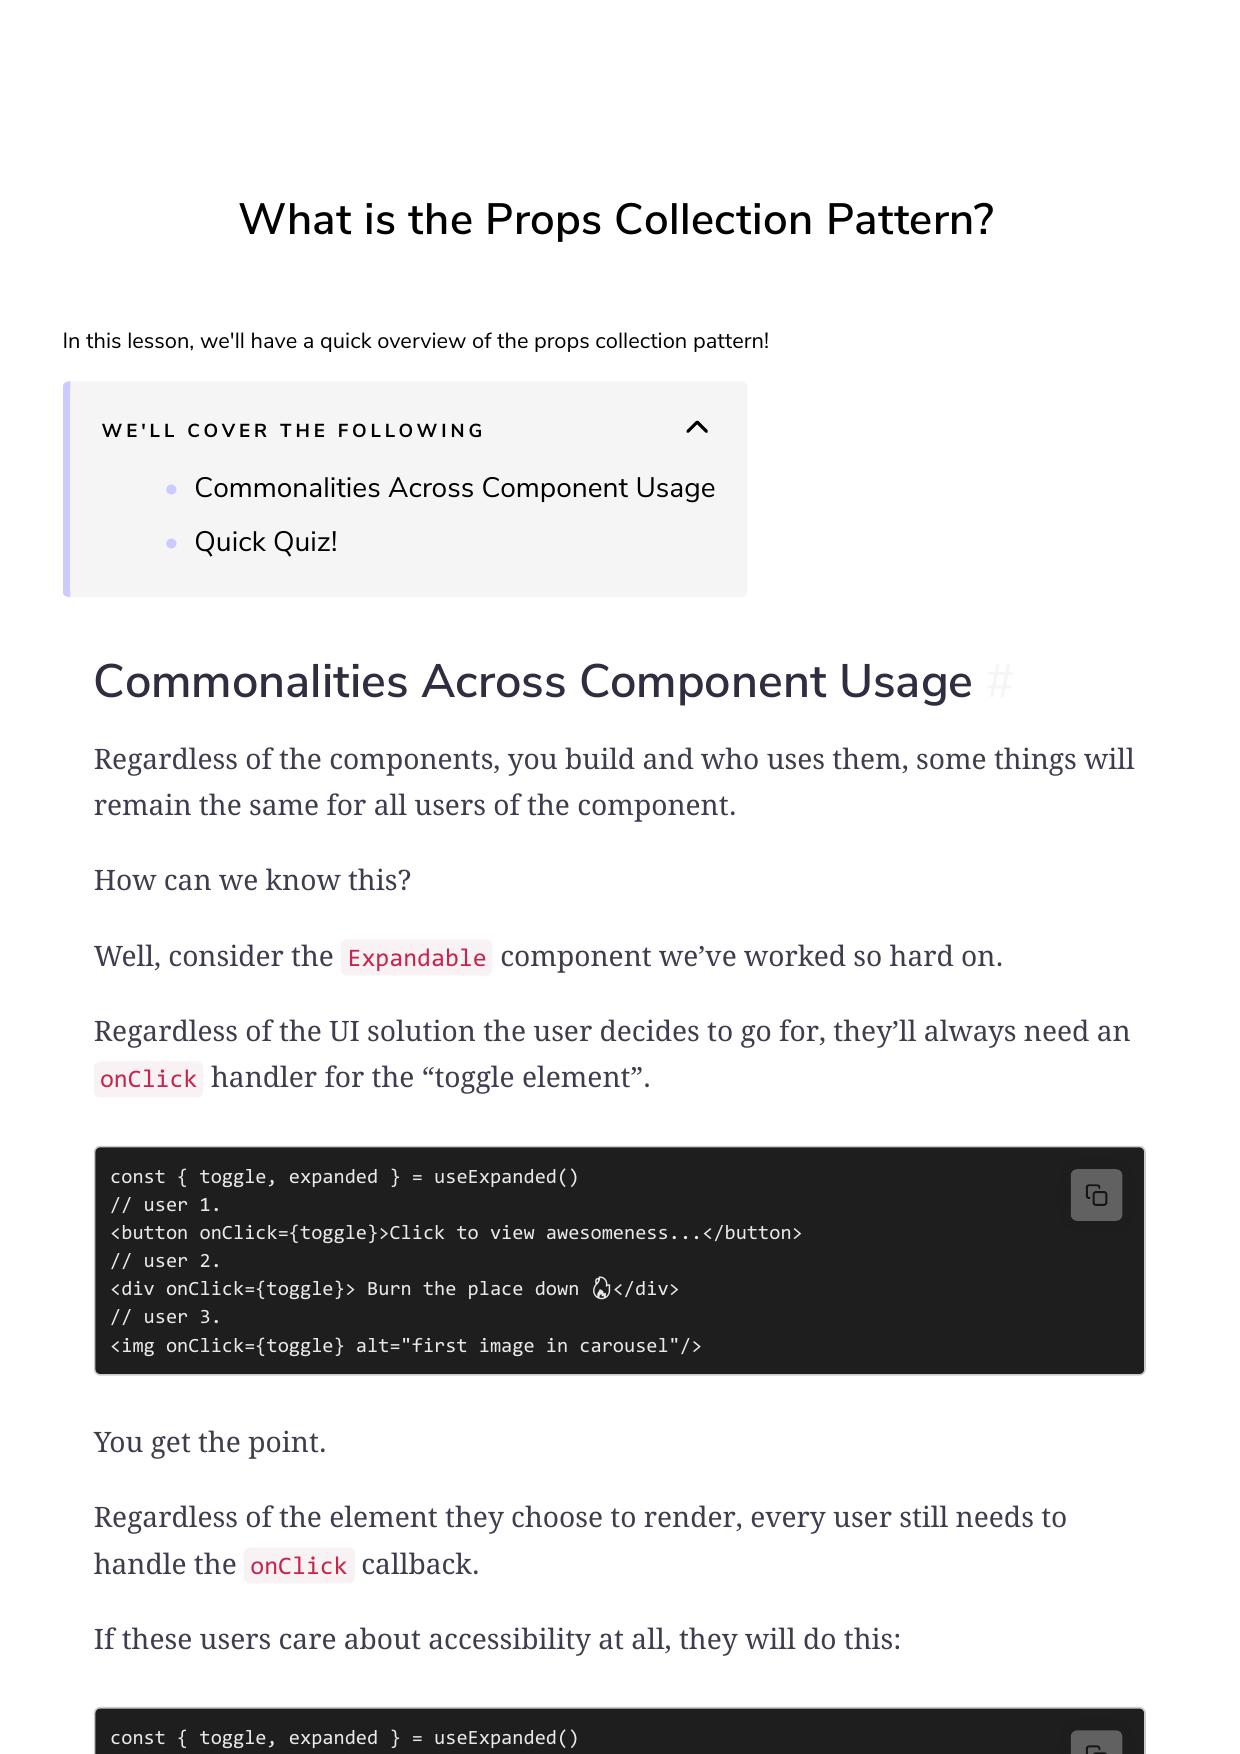Click the onClick code tag before "handler"

[148, 1079]
